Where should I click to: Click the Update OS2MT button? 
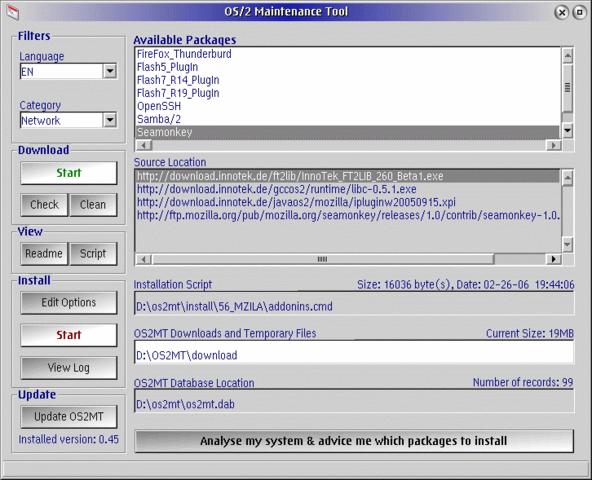pyautogui.click(x=69, y=417)
